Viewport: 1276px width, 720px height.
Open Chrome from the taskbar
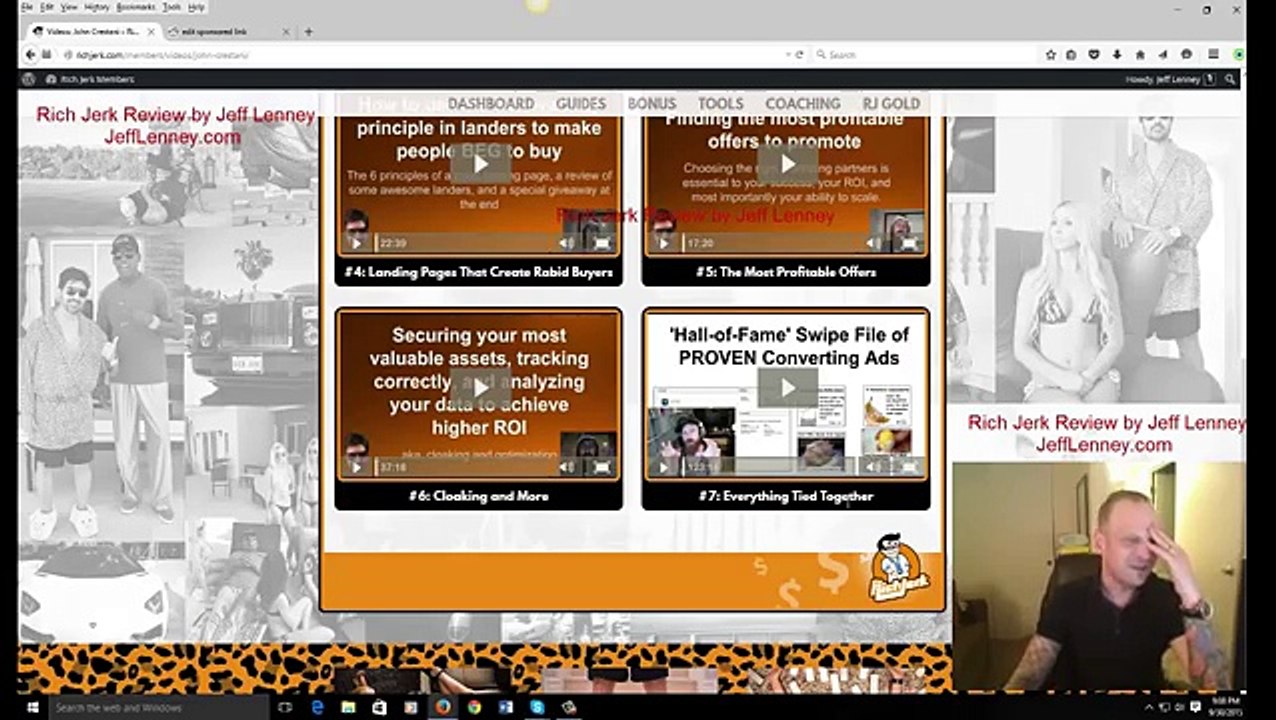pos(474,707)
